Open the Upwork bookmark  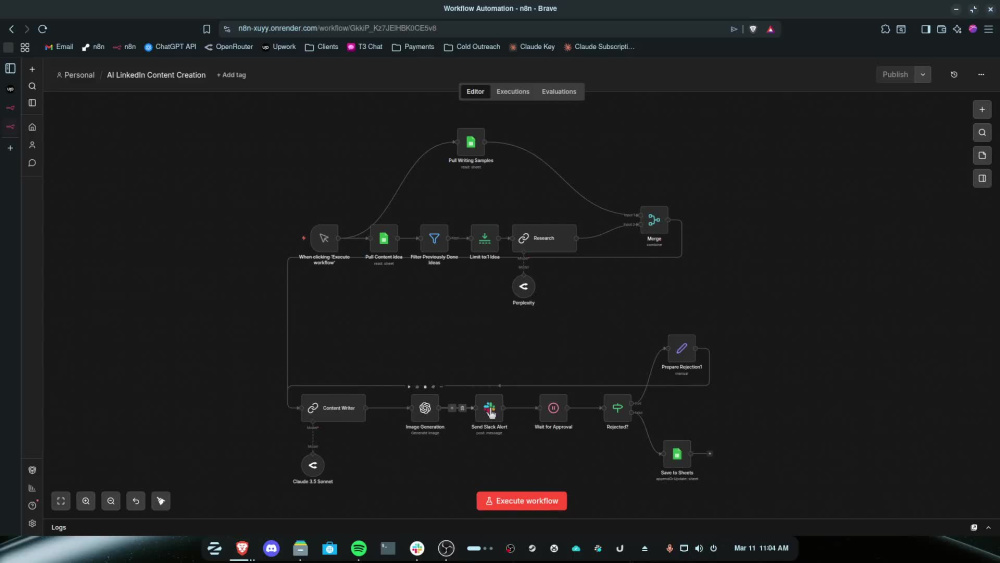click(279, 47)
